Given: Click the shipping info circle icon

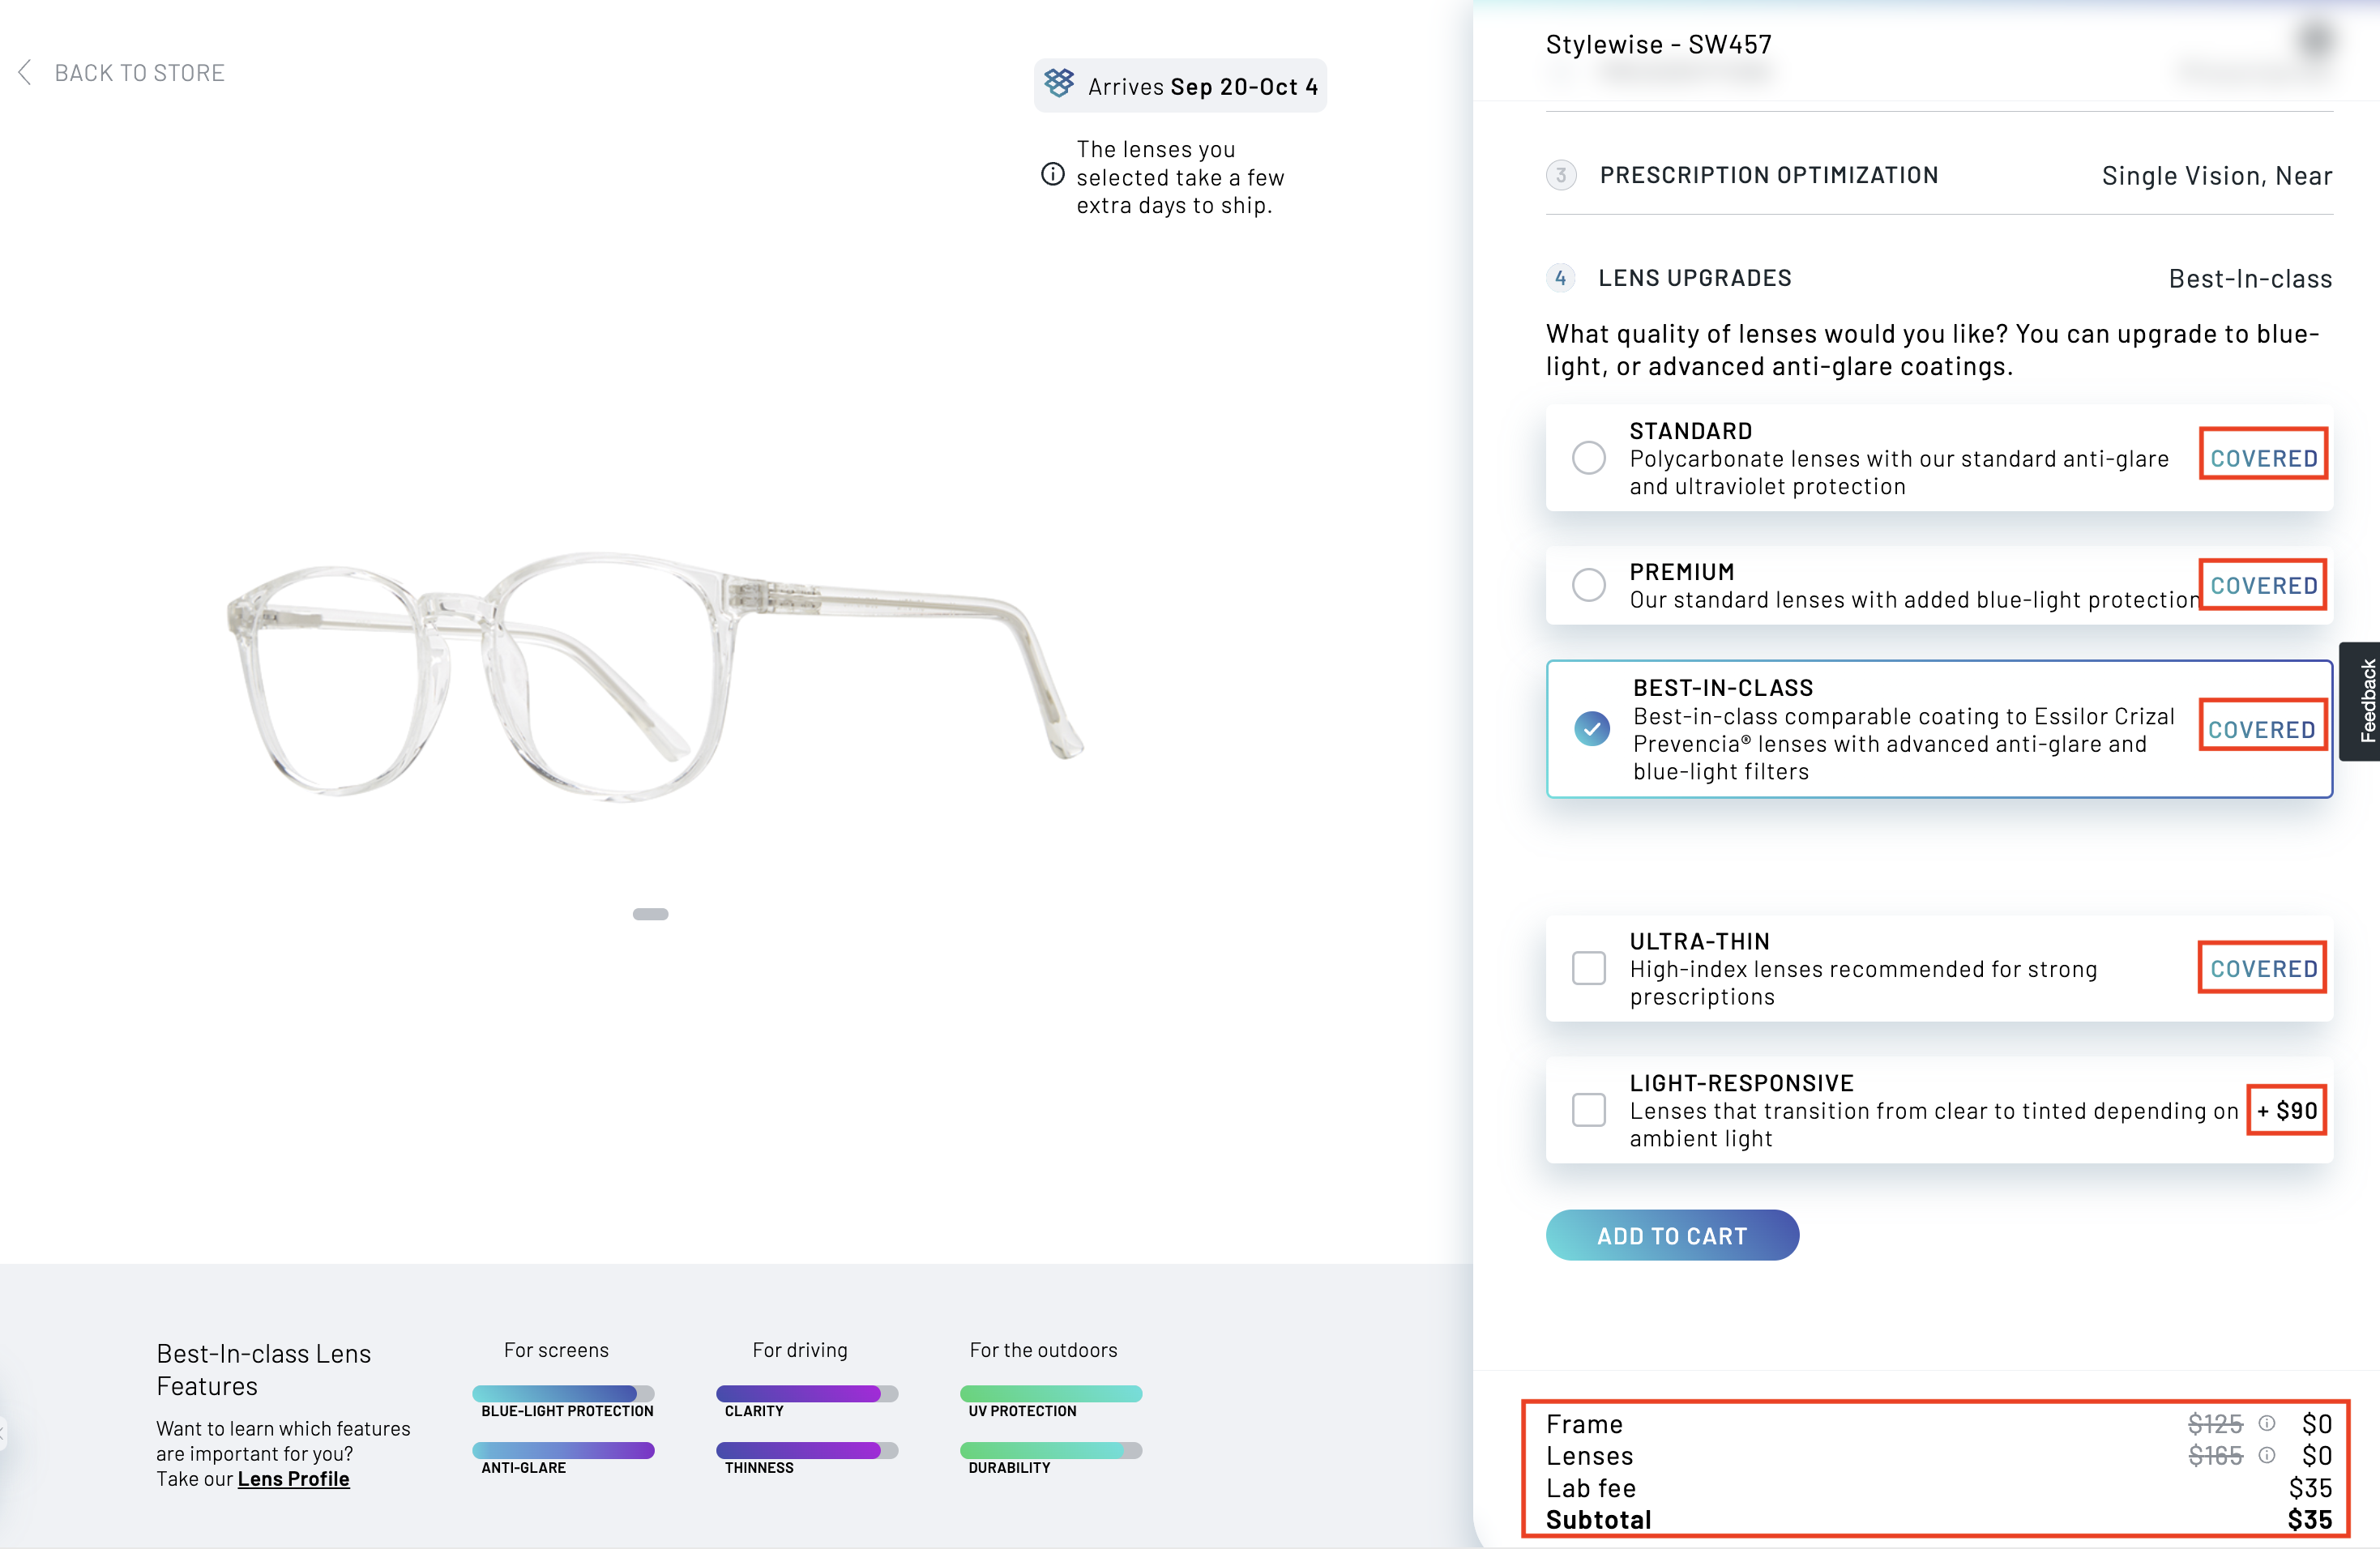Looking at the screenshot, I should (1052, 175).
